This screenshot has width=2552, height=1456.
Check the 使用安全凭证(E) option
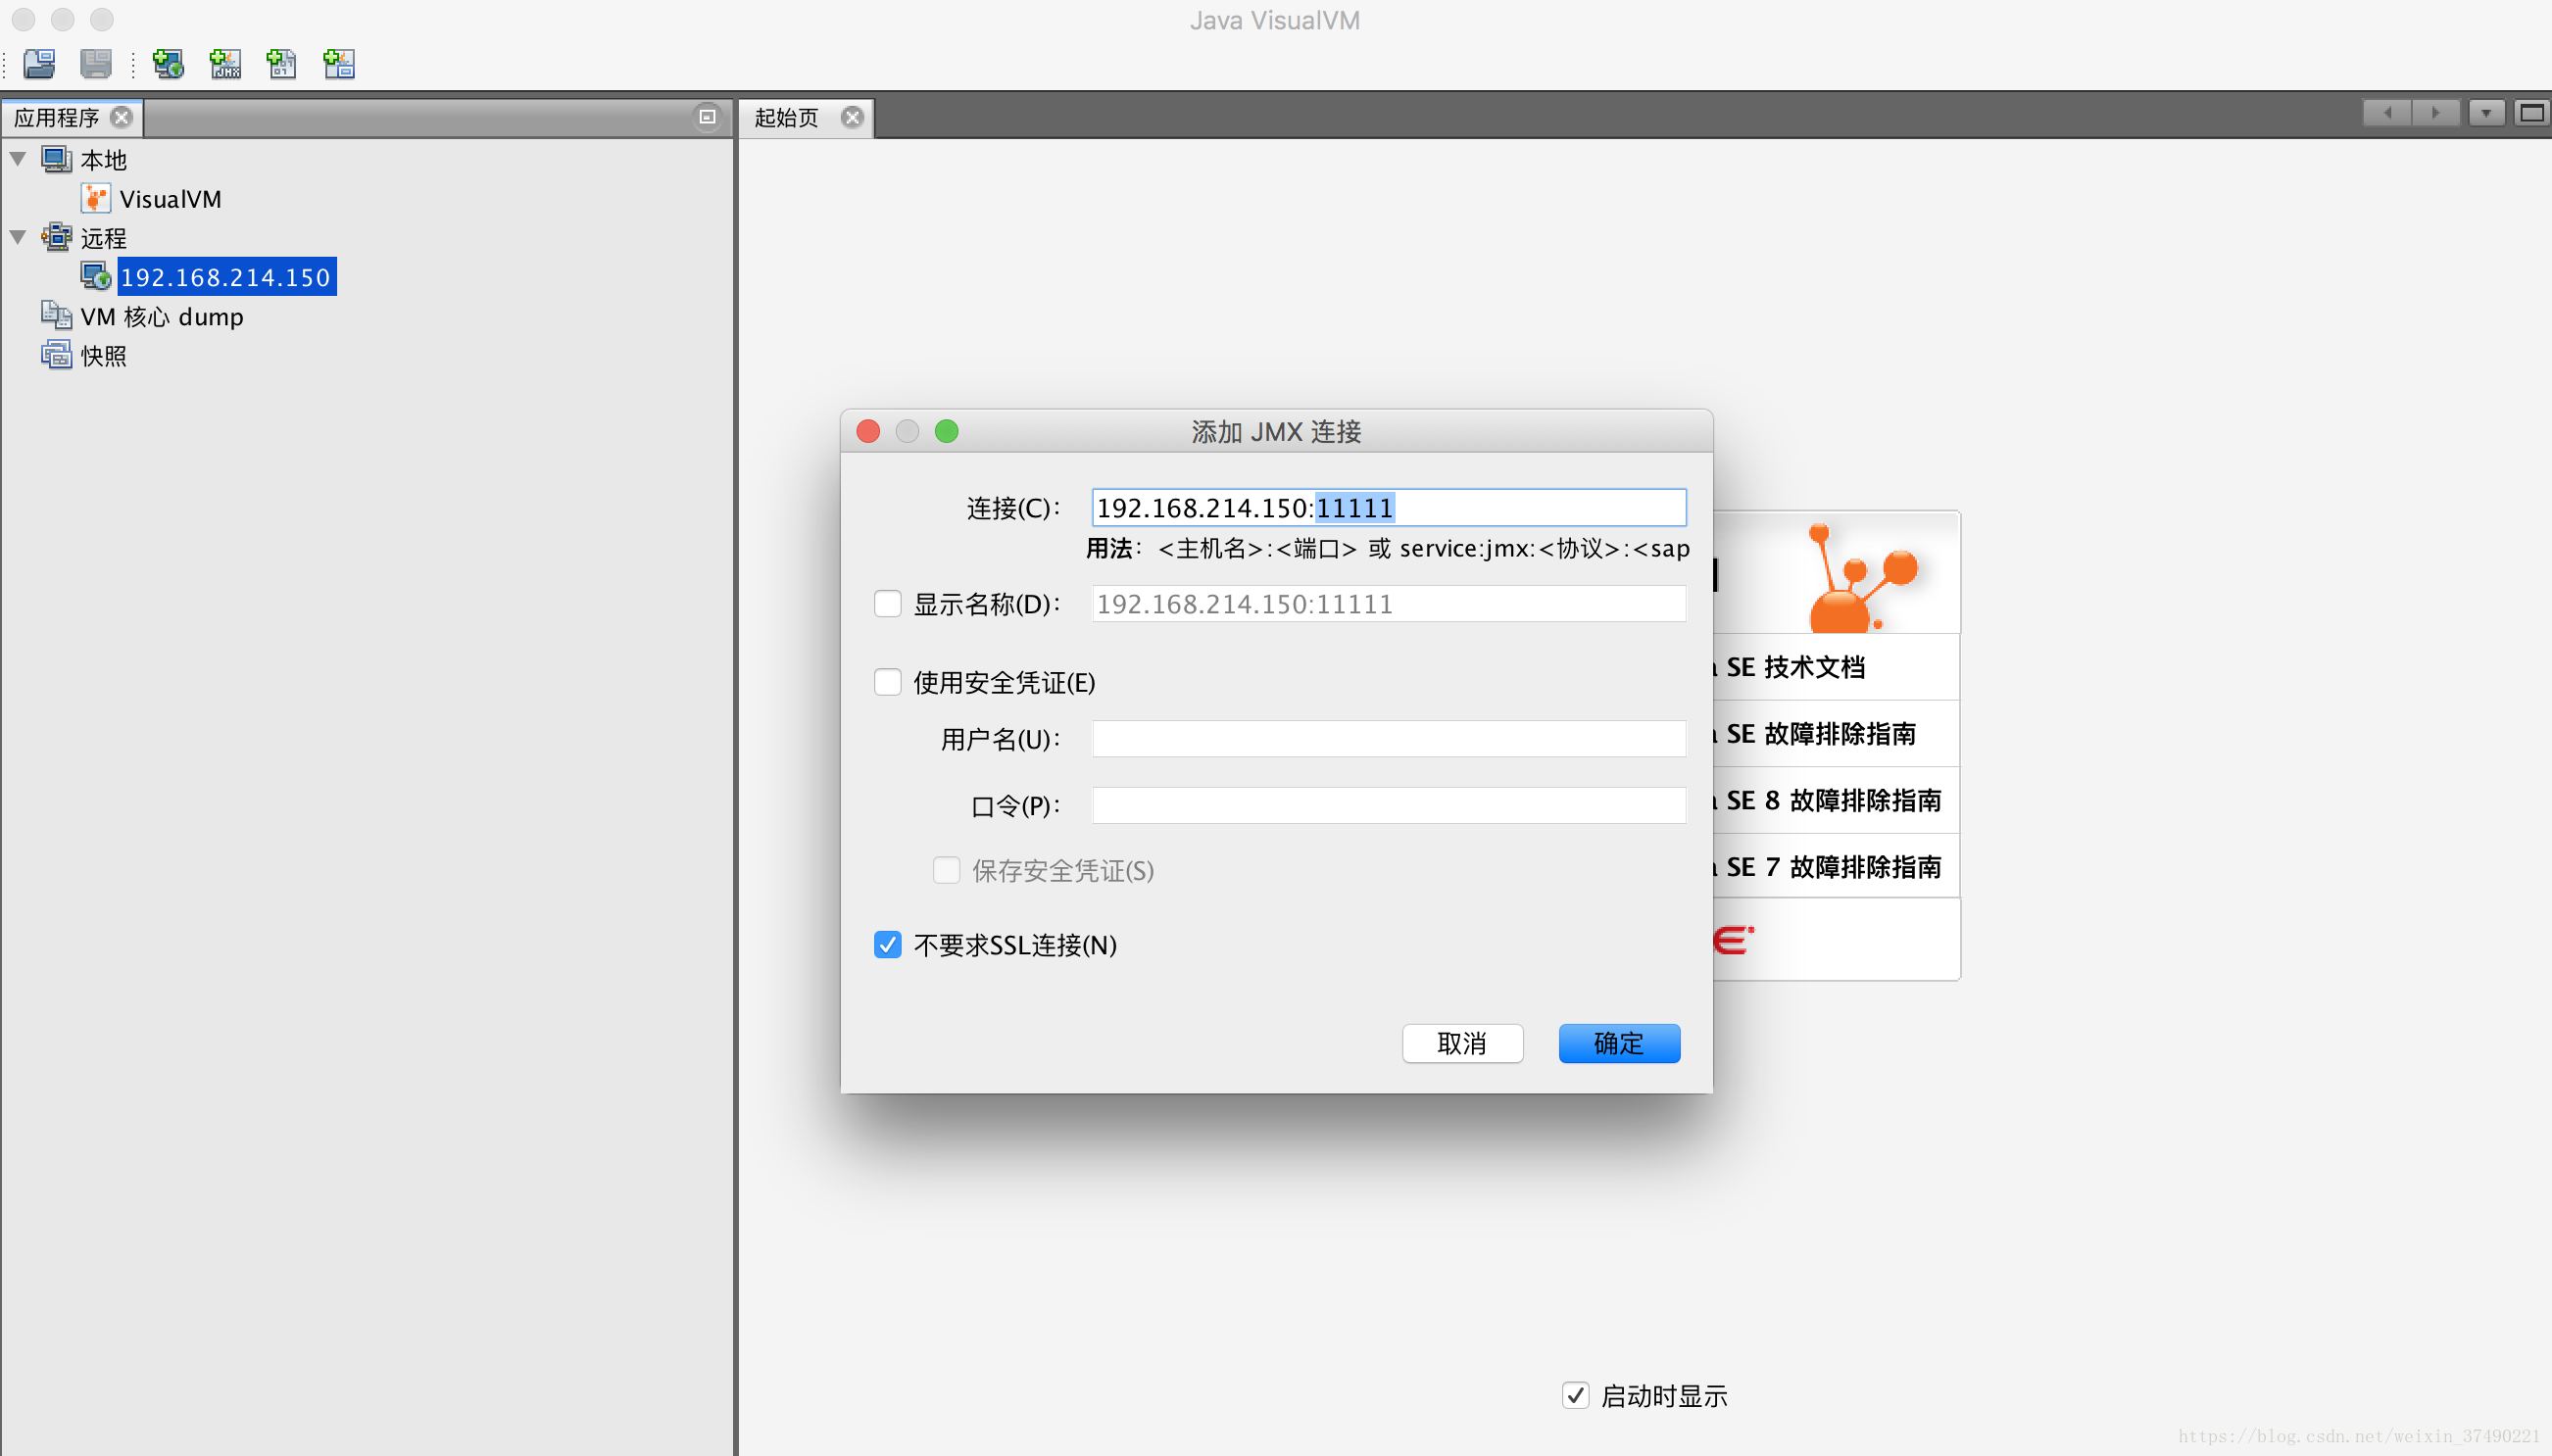(887, 682)
